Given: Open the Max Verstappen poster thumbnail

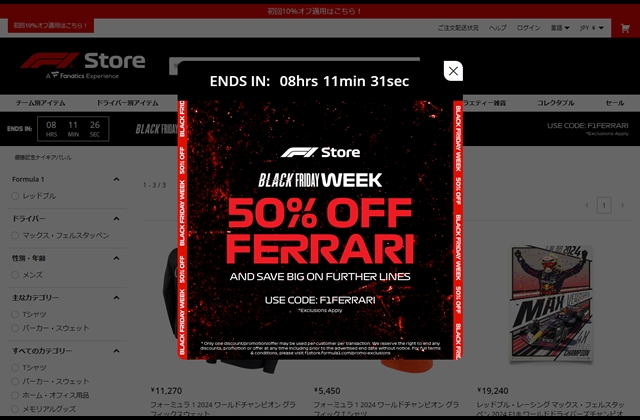Looking at the screenshot, I should coord(551,302).
